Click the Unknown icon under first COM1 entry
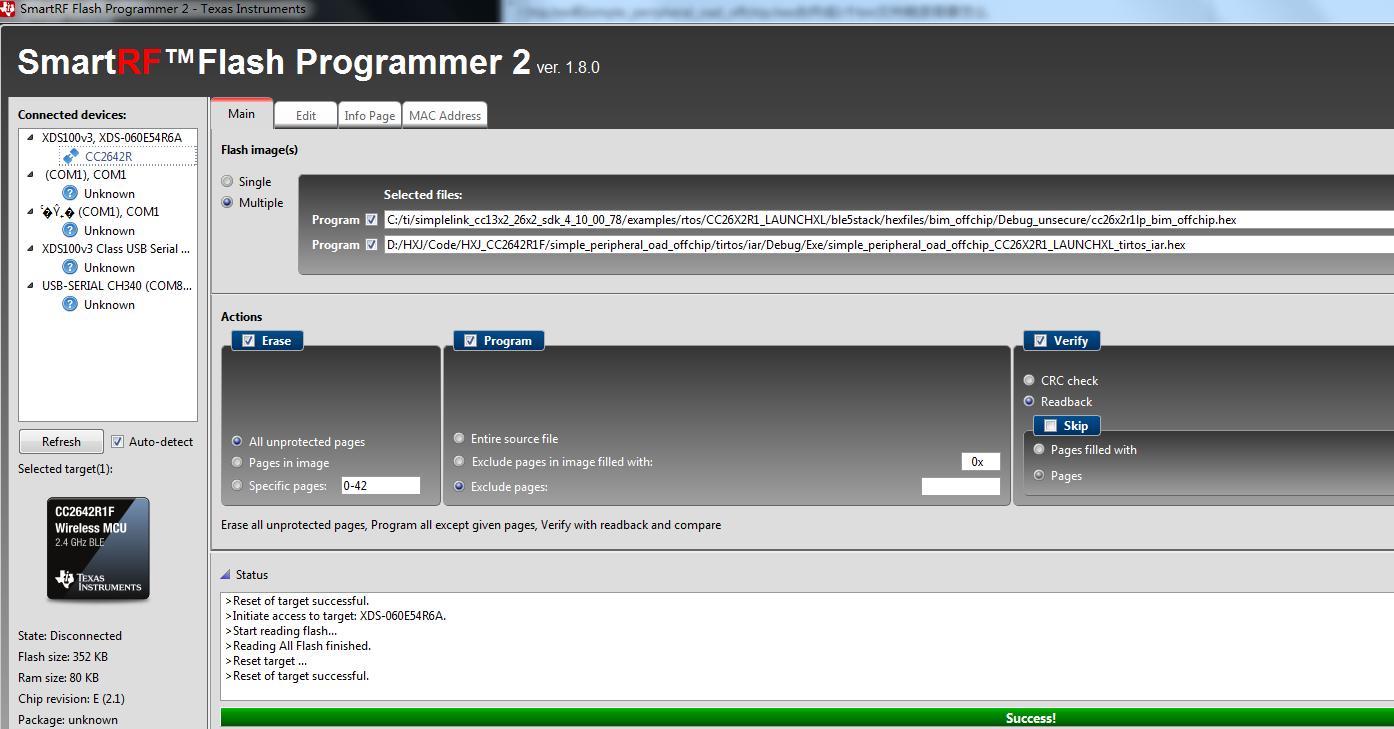The image size is (1394, 729). click(x=70, y=193)
